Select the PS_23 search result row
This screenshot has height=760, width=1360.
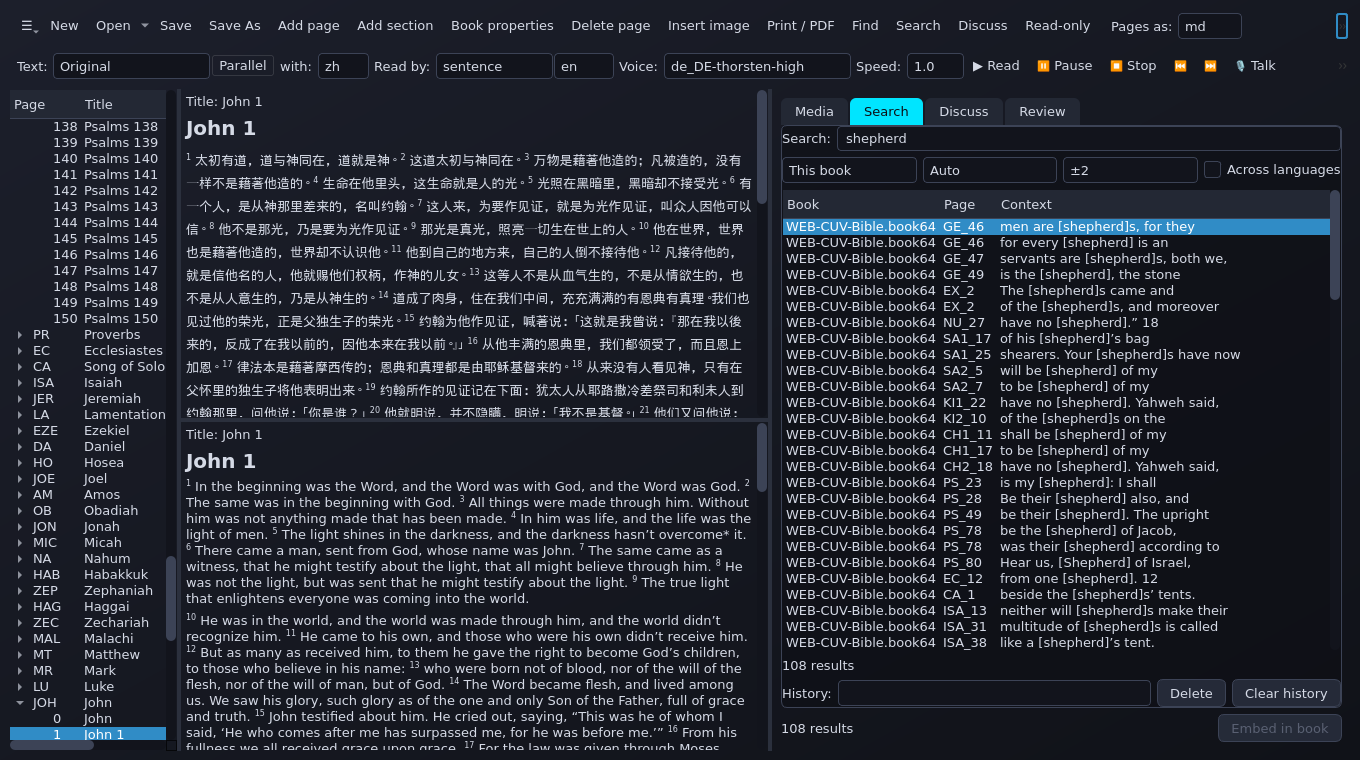tap(1056, 483)
